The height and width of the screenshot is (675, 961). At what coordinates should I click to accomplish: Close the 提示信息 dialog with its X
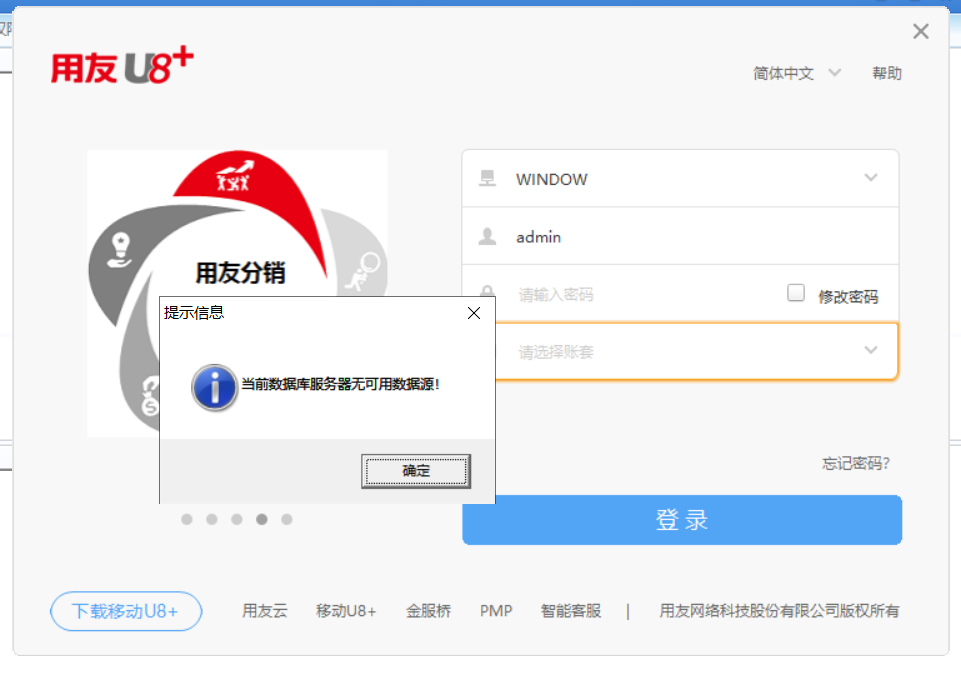pos(474,313)
